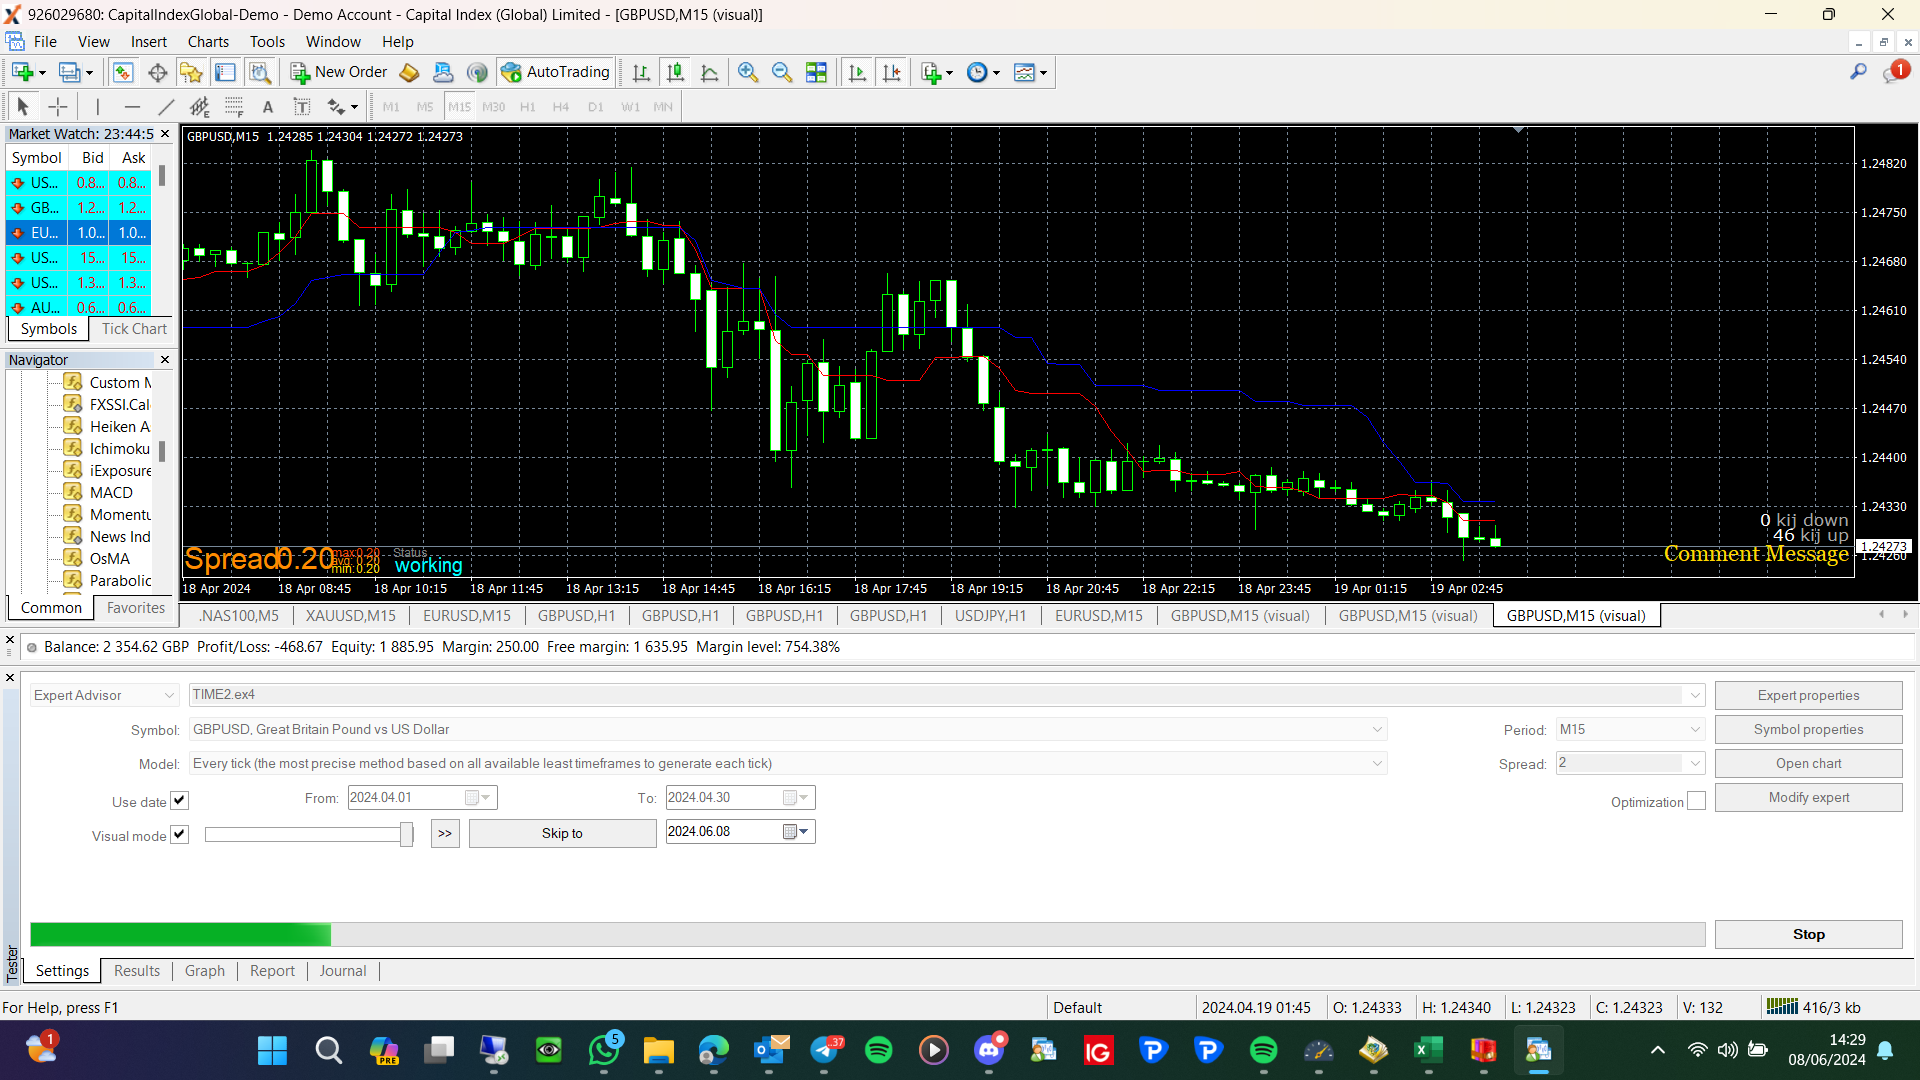Select the Crosshair cursor tool
Image resolution: width=1920 pixels, height=1080 pixels.
click(58, 107)
